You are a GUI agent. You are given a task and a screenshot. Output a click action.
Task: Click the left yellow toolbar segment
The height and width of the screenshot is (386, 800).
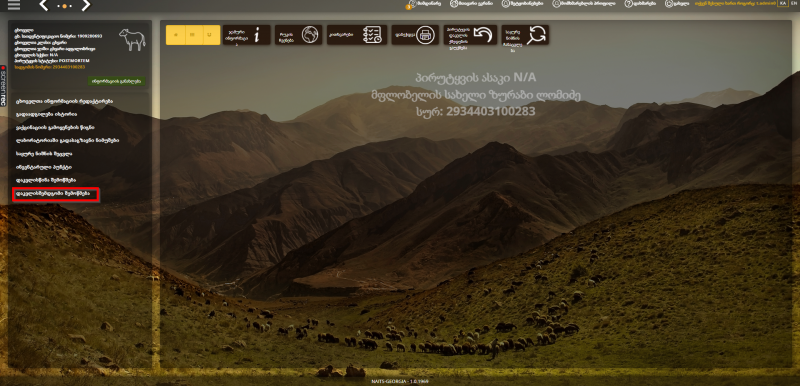pyautogui.click(x=175, y=35)
